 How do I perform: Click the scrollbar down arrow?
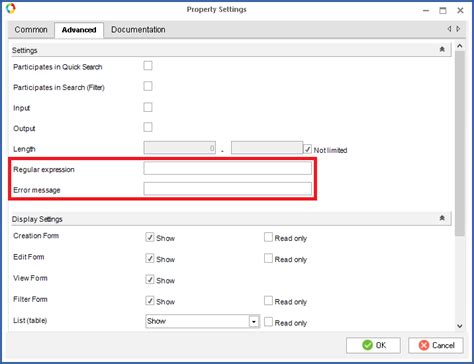click(460, 326)
